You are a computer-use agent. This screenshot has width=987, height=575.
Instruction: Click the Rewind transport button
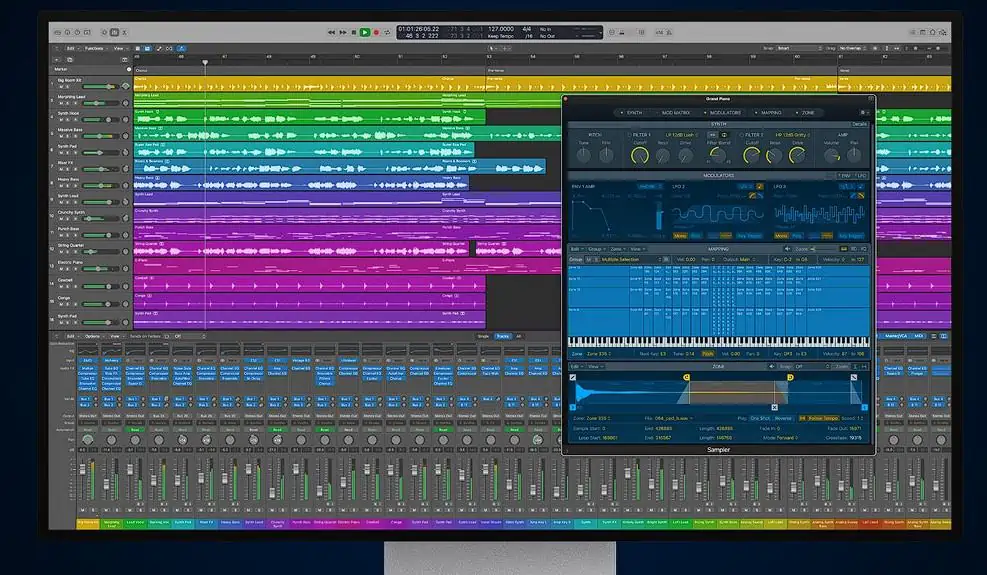pyautogui.click(x=331, y=32)
